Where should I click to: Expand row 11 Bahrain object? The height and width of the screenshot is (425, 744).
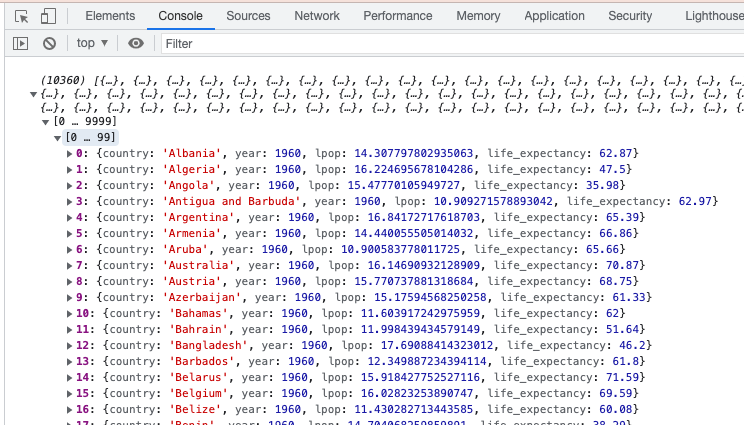click(x=69, y=330)
